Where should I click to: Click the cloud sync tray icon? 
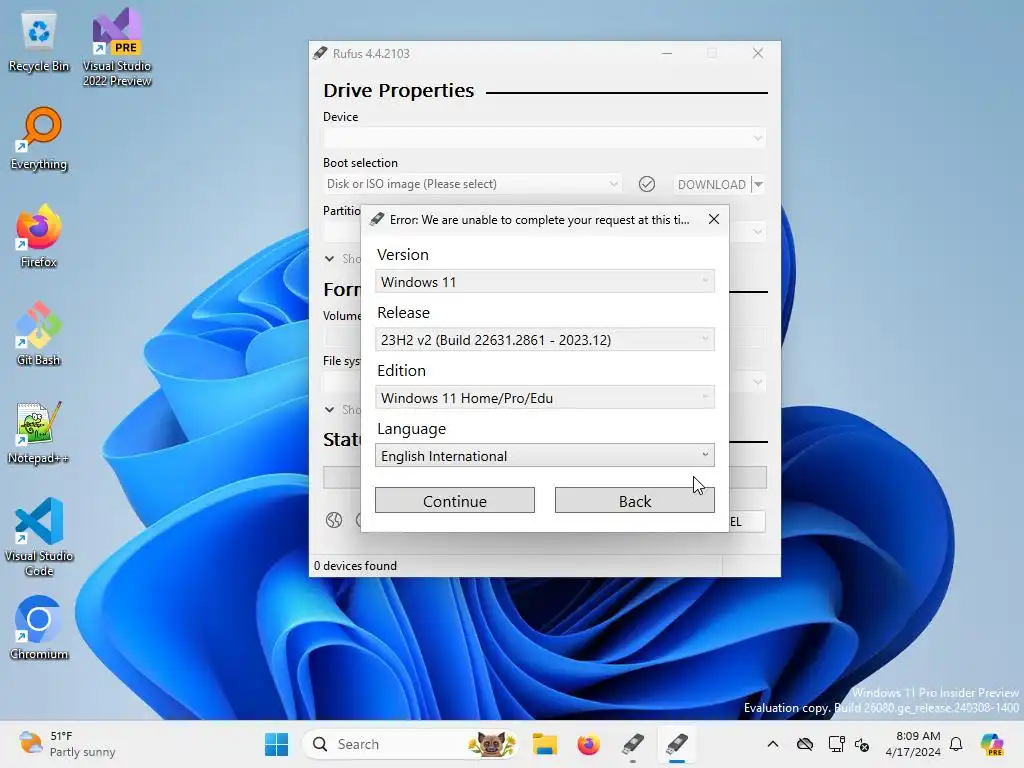tap(805, 744)
